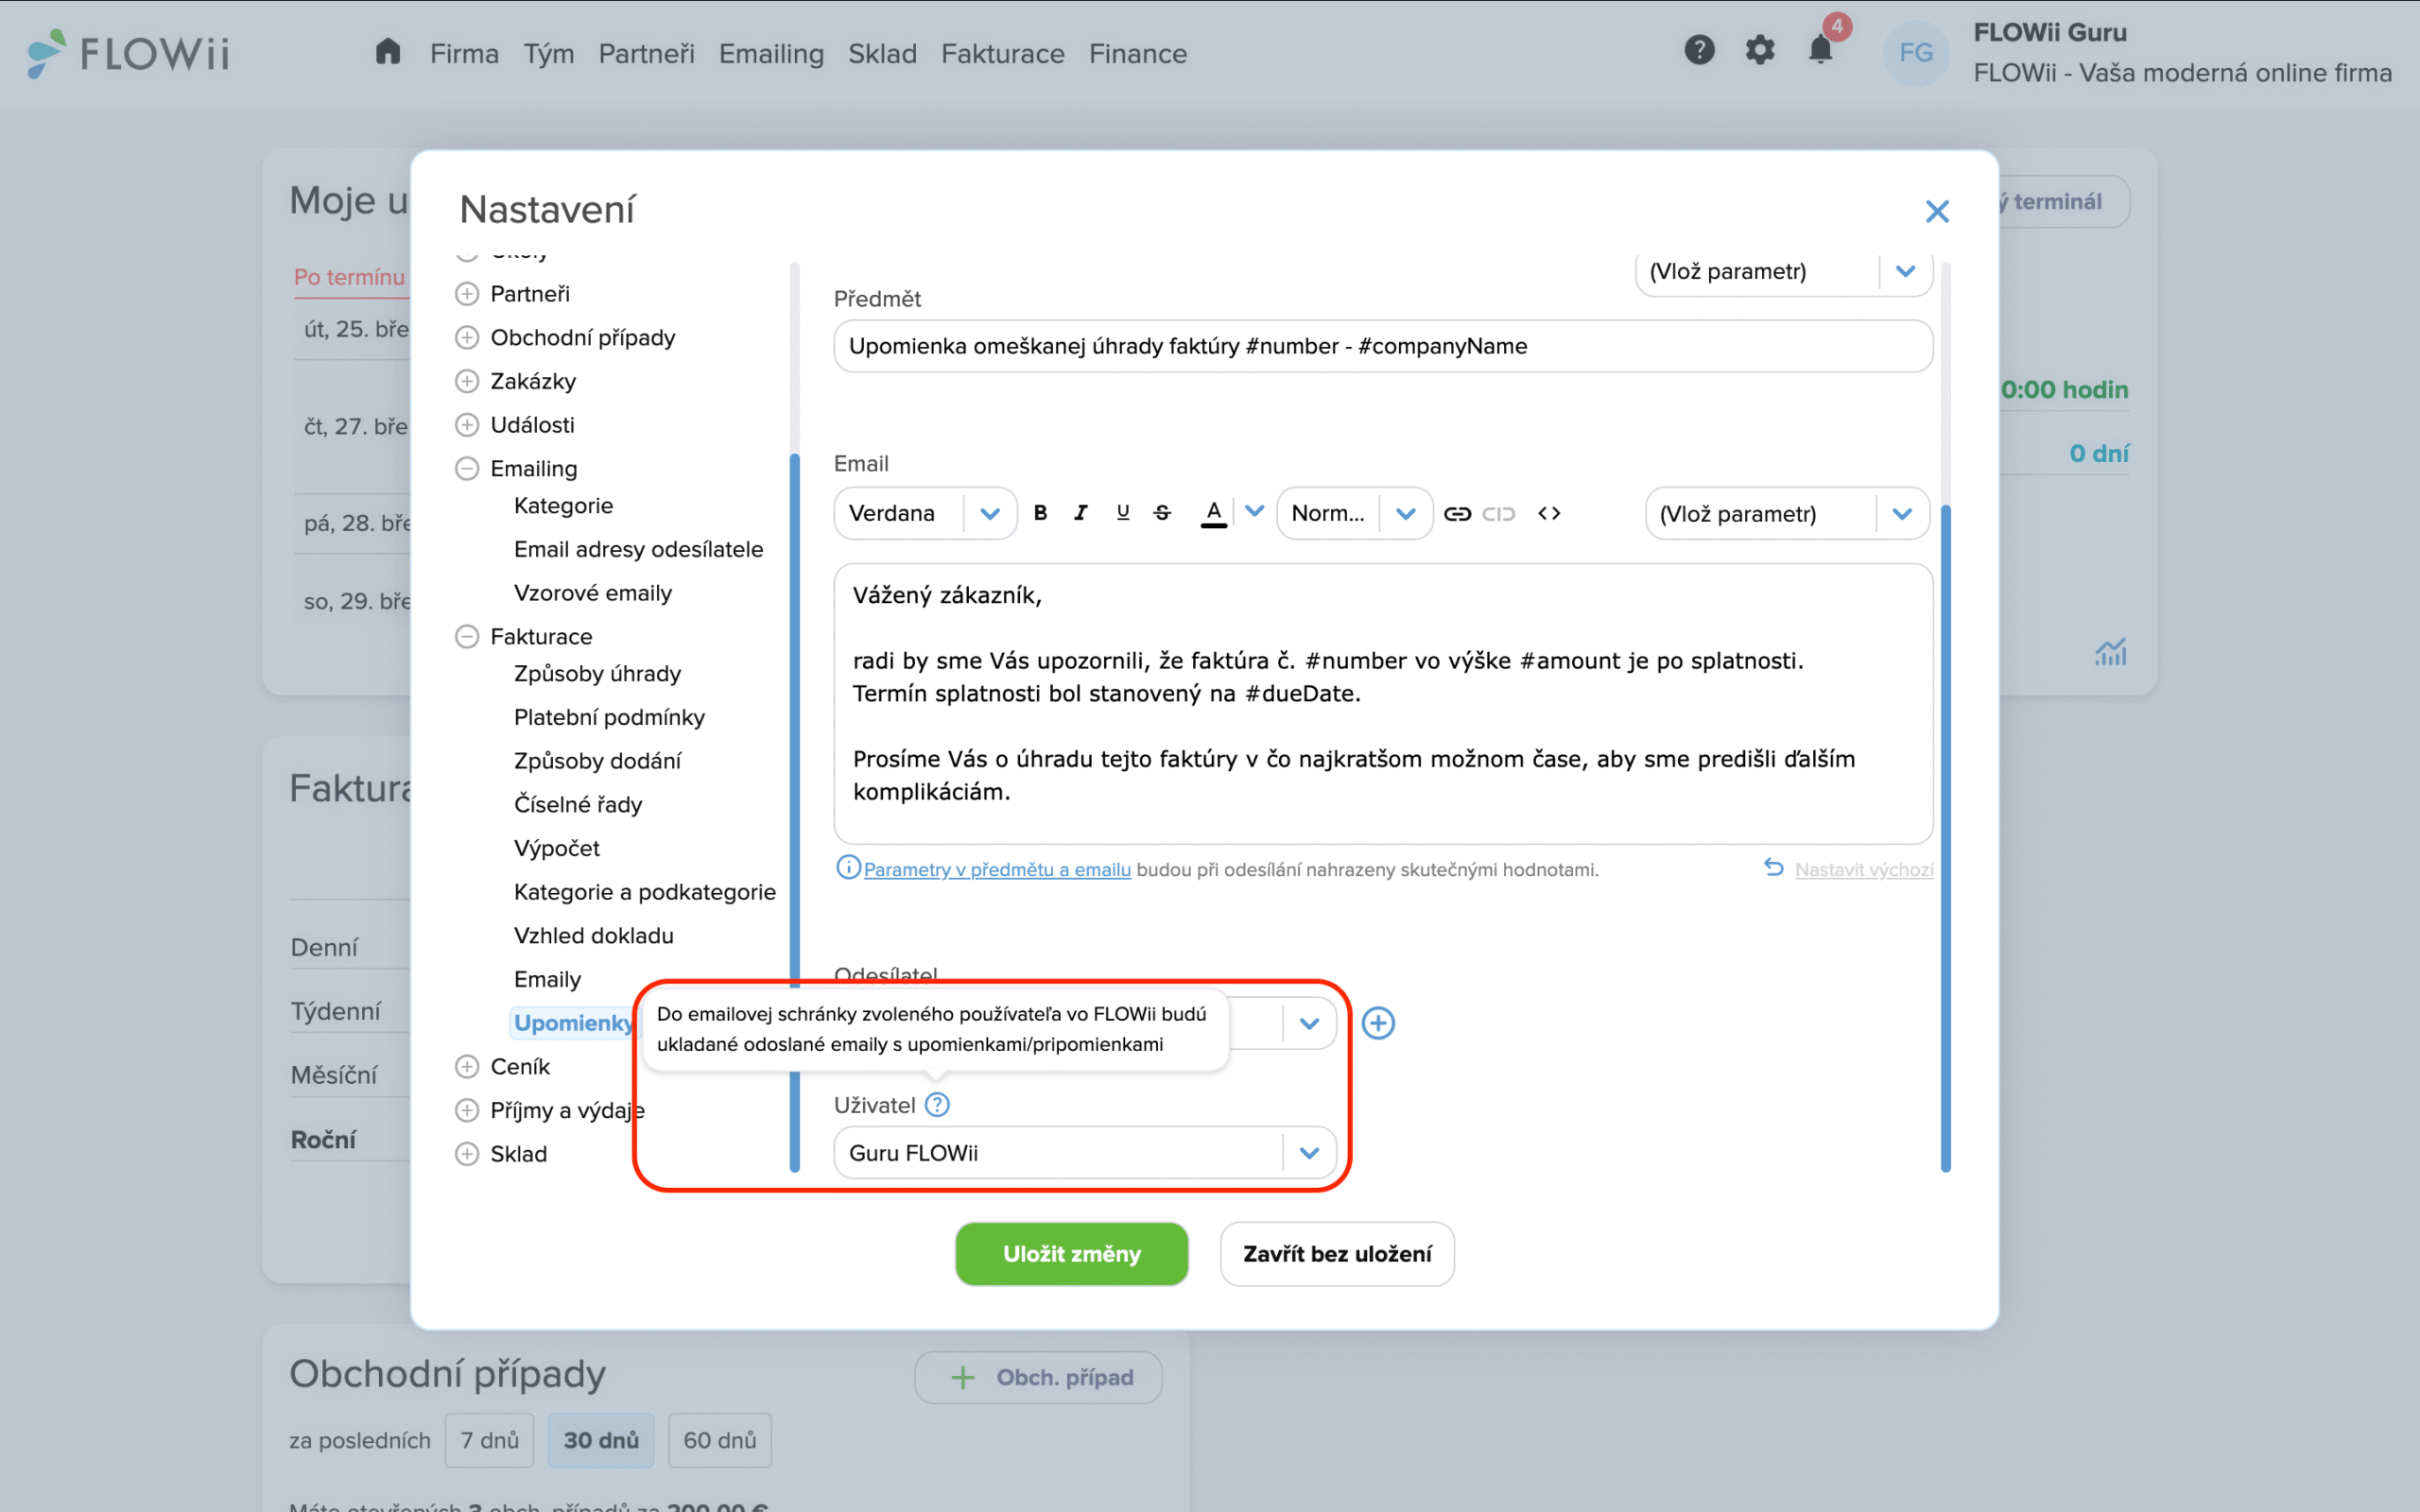
Task: Click the Uživatel help question mark icon
Action: click(937, 1105)
